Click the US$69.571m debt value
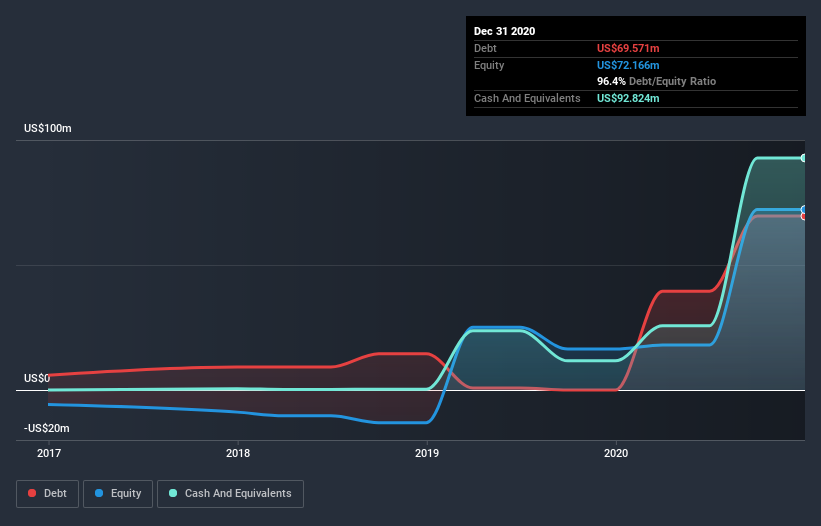821x526 pixels. [628, 48]
